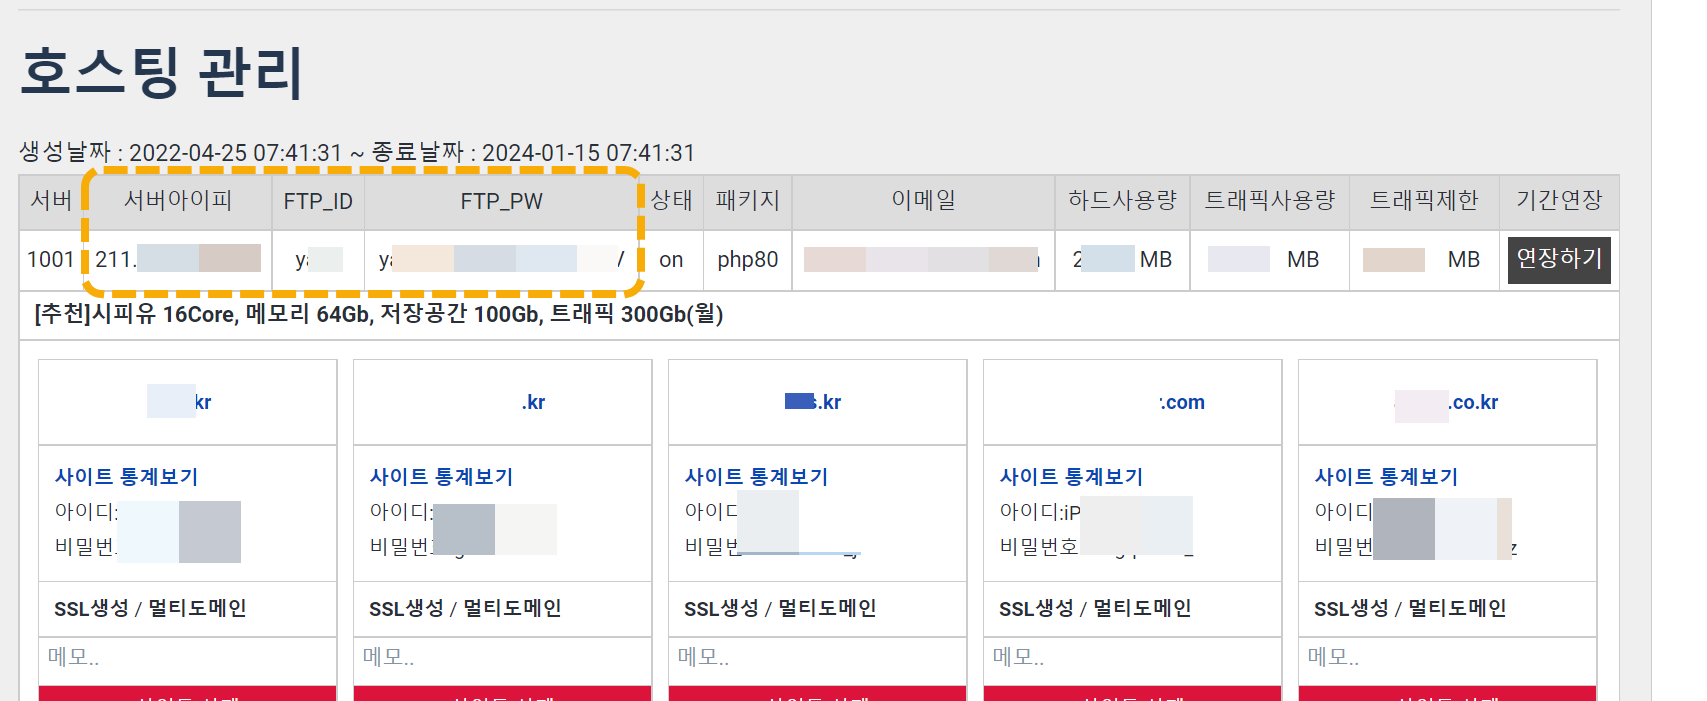1707x701 pixels.
Task: Click the 상태 column header
Action: (671, 201)
